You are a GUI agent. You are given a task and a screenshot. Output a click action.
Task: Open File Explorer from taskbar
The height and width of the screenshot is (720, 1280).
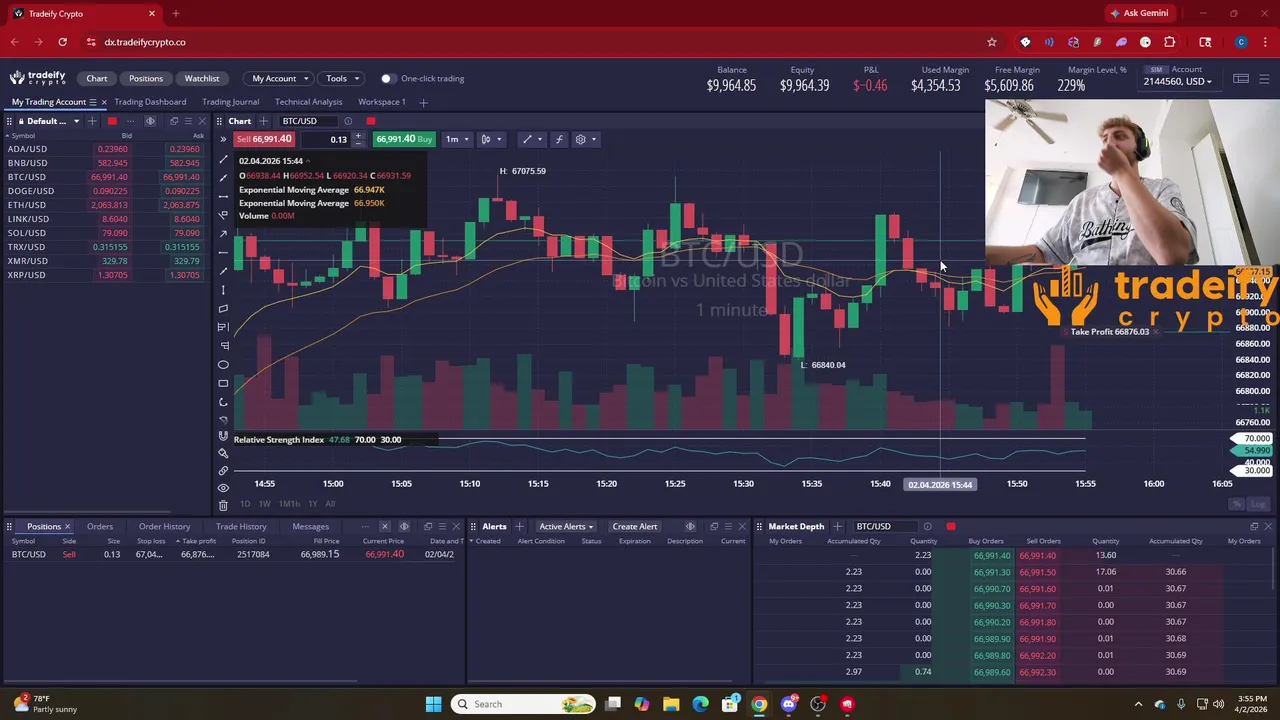pos(671,704)
